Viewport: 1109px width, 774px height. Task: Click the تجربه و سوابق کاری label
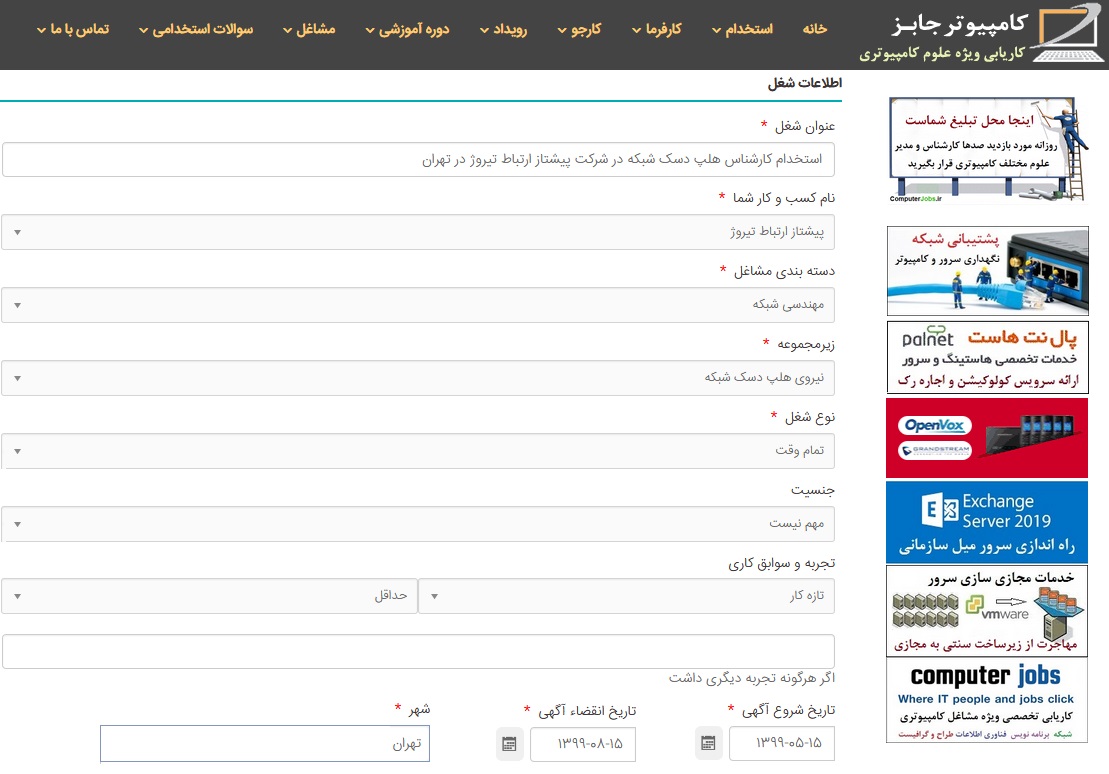point(782,563)
